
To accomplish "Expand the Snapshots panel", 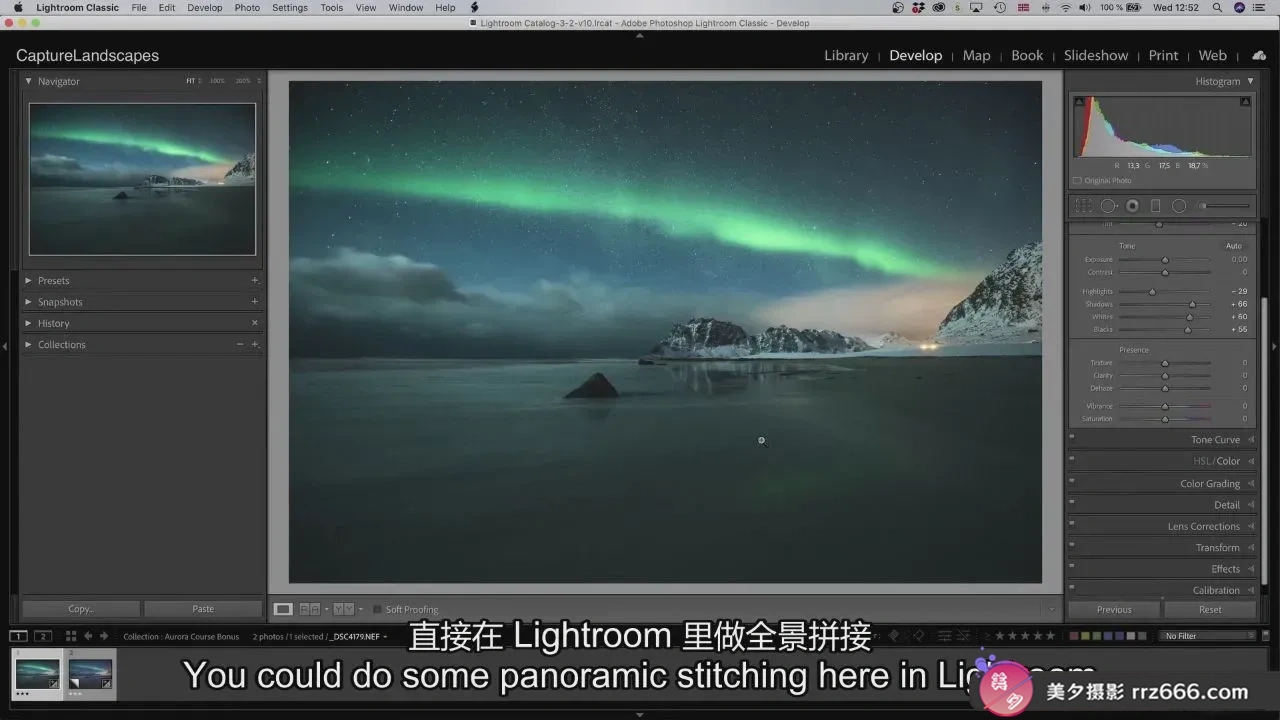I will coord(28,302).
